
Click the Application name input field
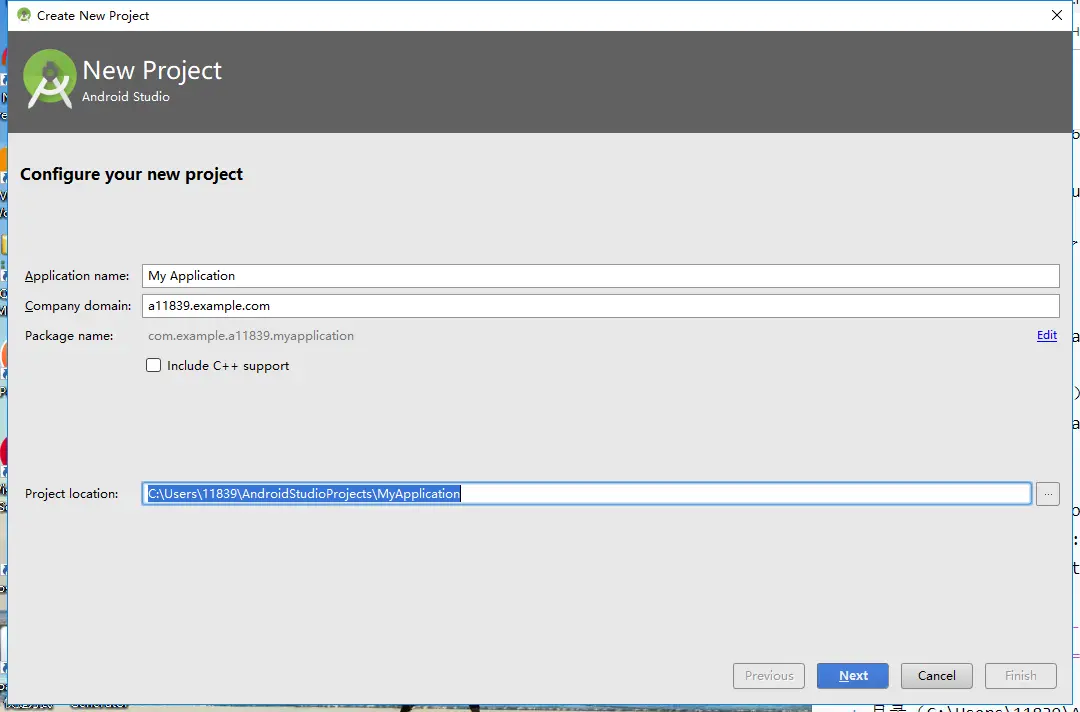(x=601, y=275)
